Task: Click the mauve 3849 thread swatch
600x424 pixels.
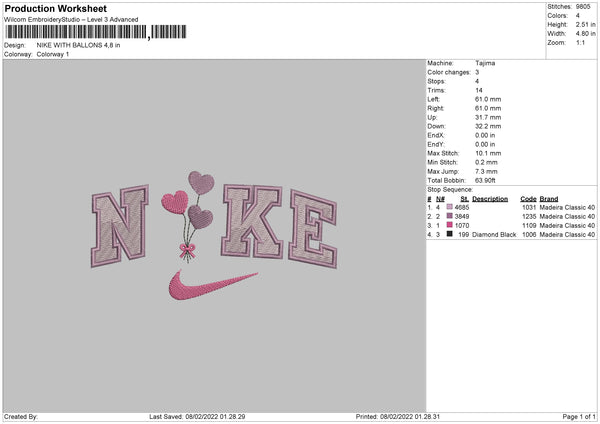Action: click(450, 216)
